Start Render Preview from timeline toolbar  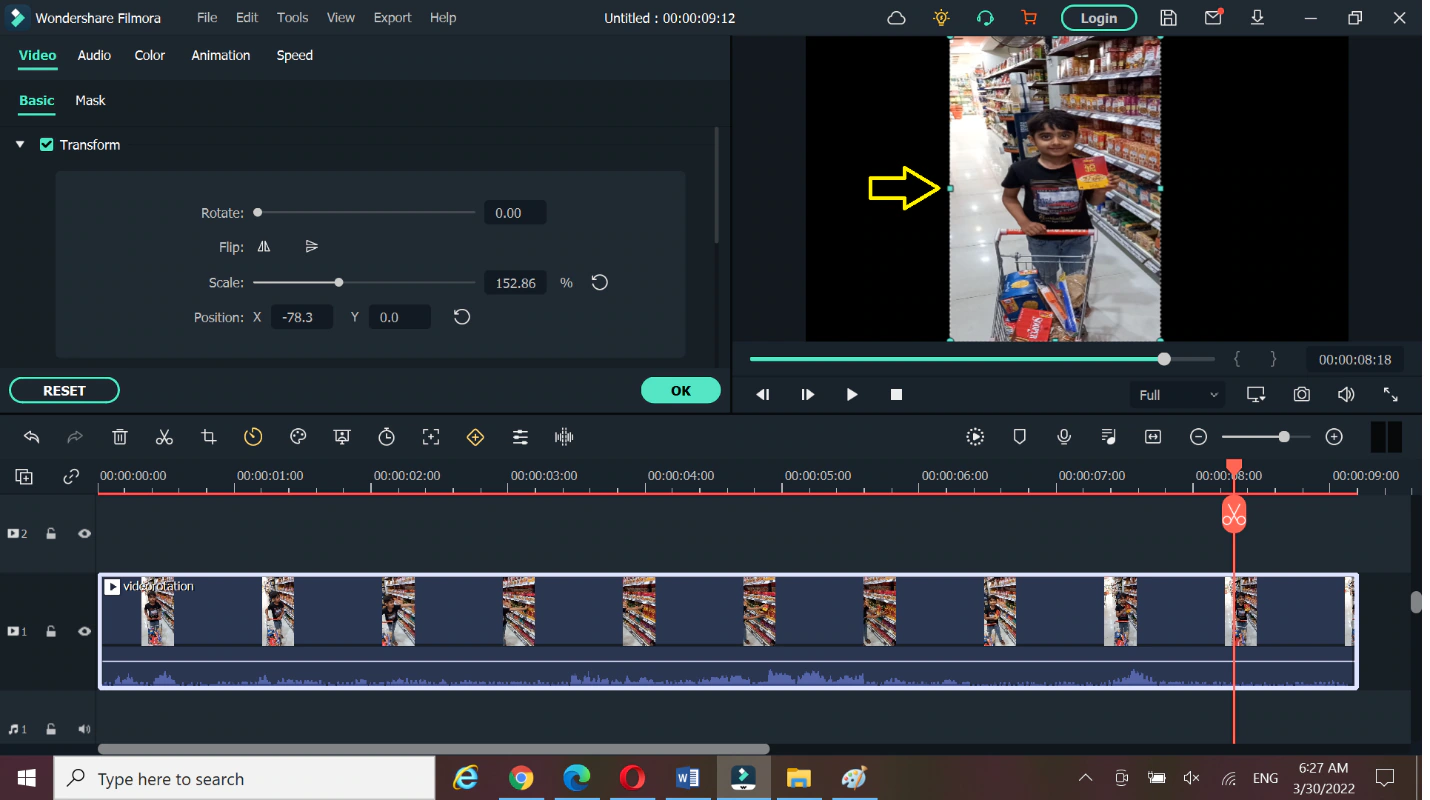click(975, 437)
